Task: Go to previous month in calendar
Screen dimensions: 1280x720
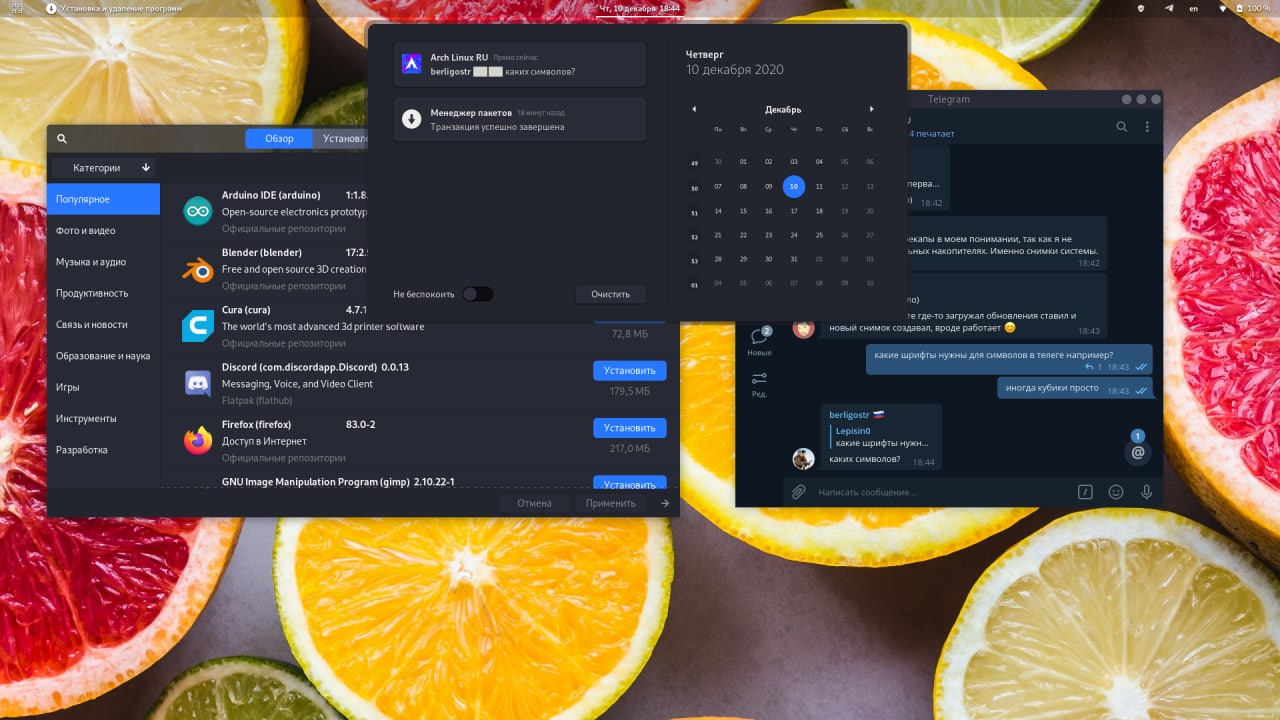Action: tap(694, 109)
